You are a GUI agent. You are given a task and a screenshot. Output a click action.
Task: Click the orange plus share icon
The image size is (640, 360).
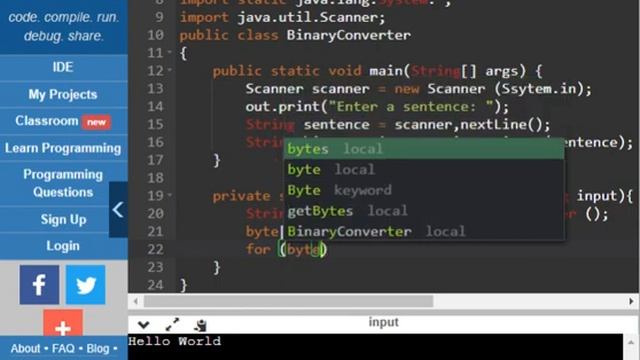(63, 323)
